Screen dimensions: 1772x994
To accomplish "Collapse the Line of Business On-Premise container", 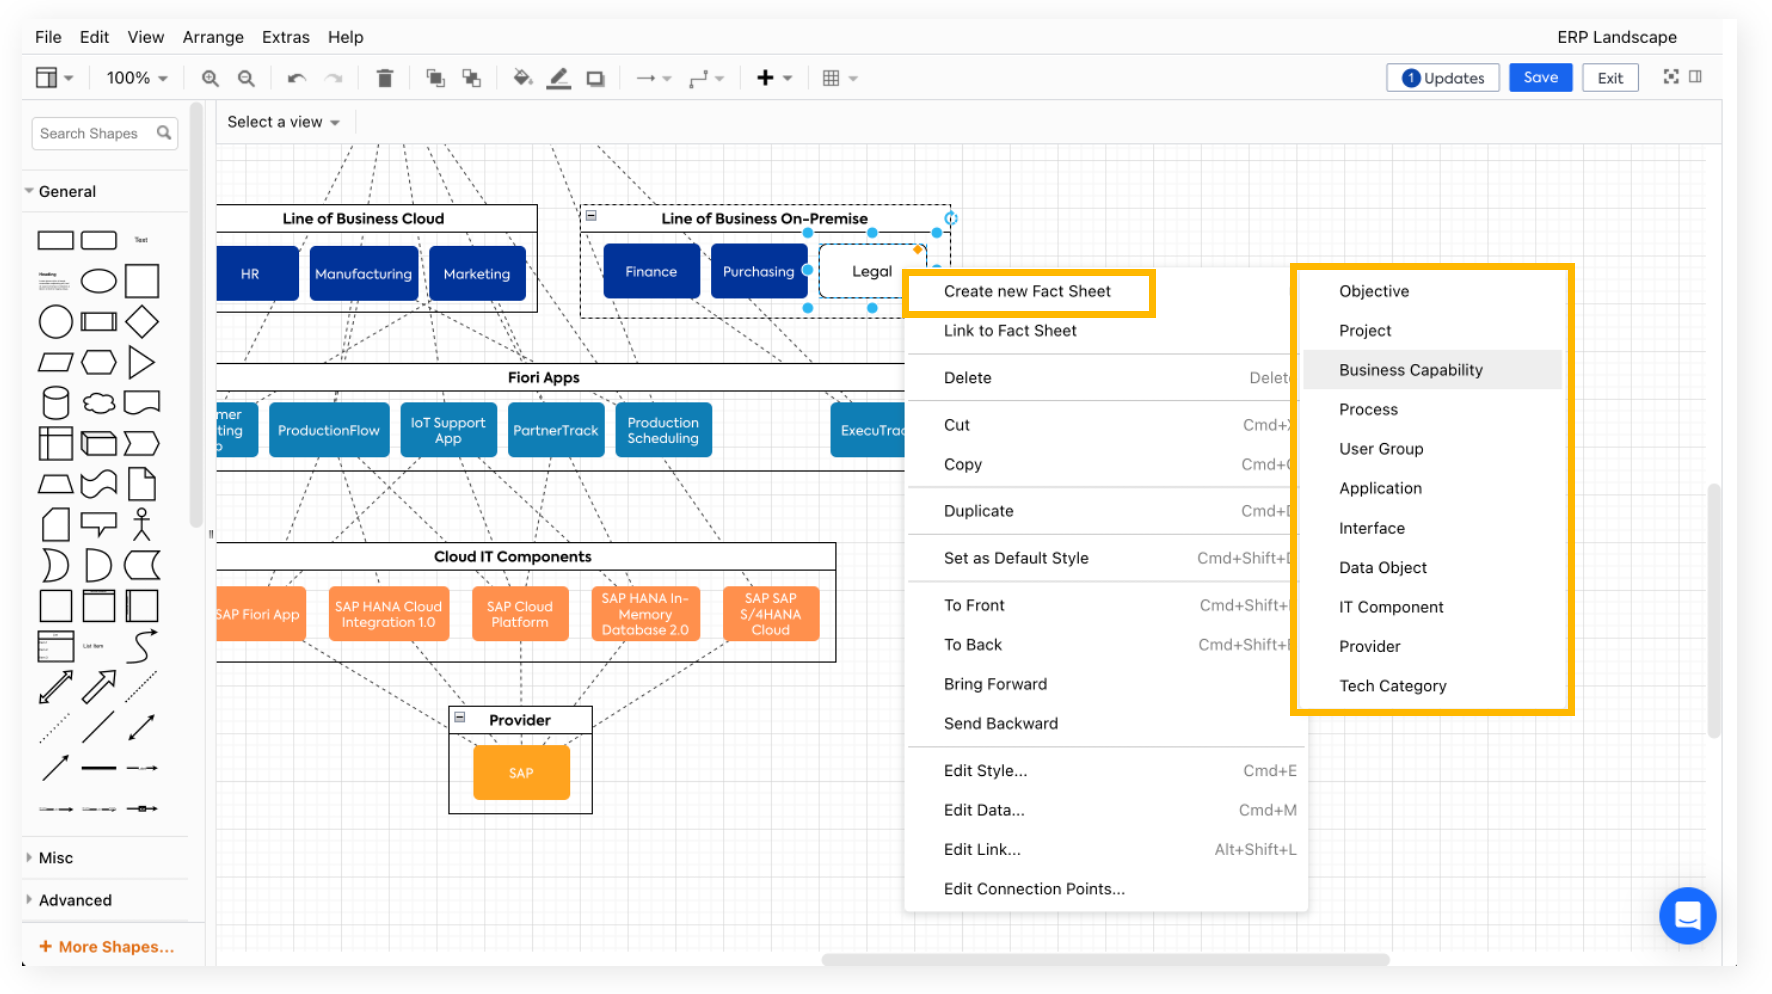I will pyautogui.click(x=591, y=216).
